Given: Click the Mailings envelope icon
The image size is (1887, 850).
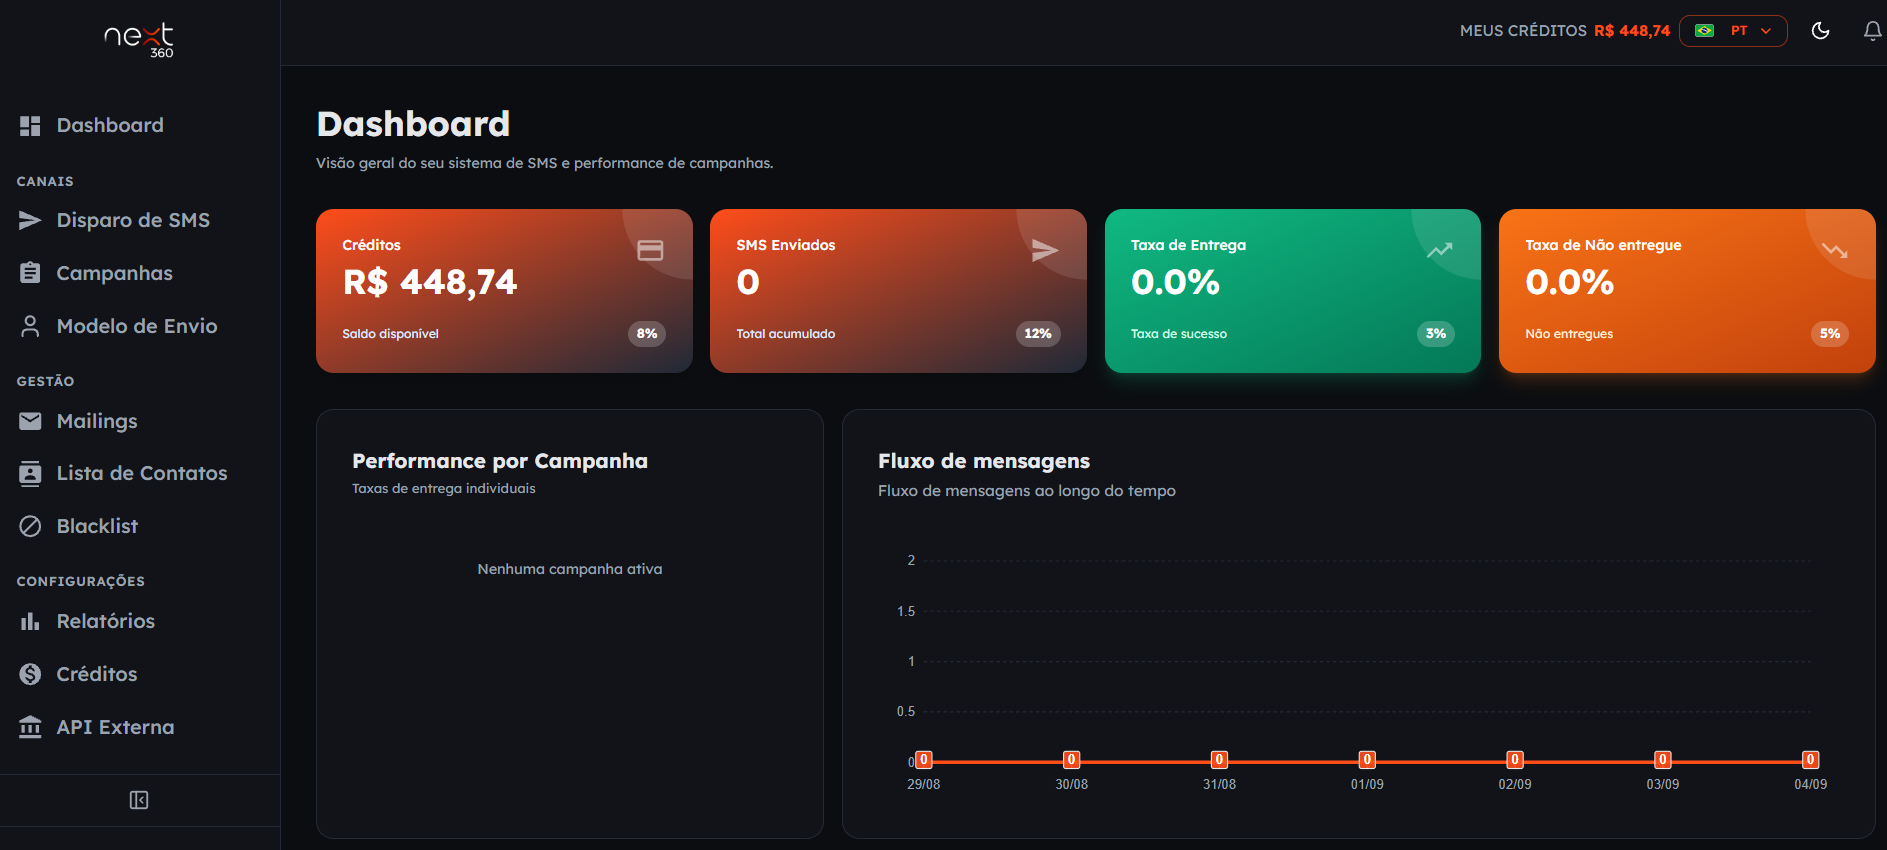Looking at the screenshot, I should (x=30, y=421).
